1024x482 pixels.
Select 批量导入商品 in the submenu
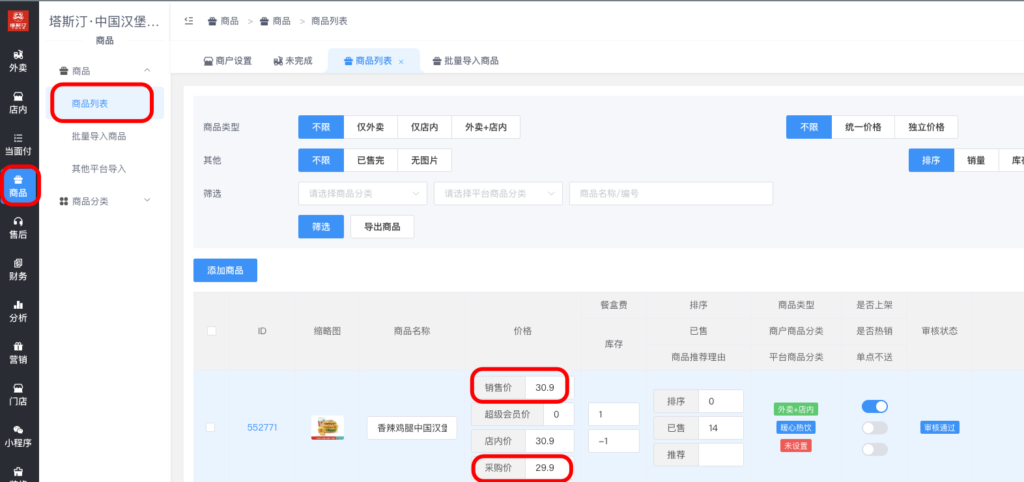coord(99,136)
